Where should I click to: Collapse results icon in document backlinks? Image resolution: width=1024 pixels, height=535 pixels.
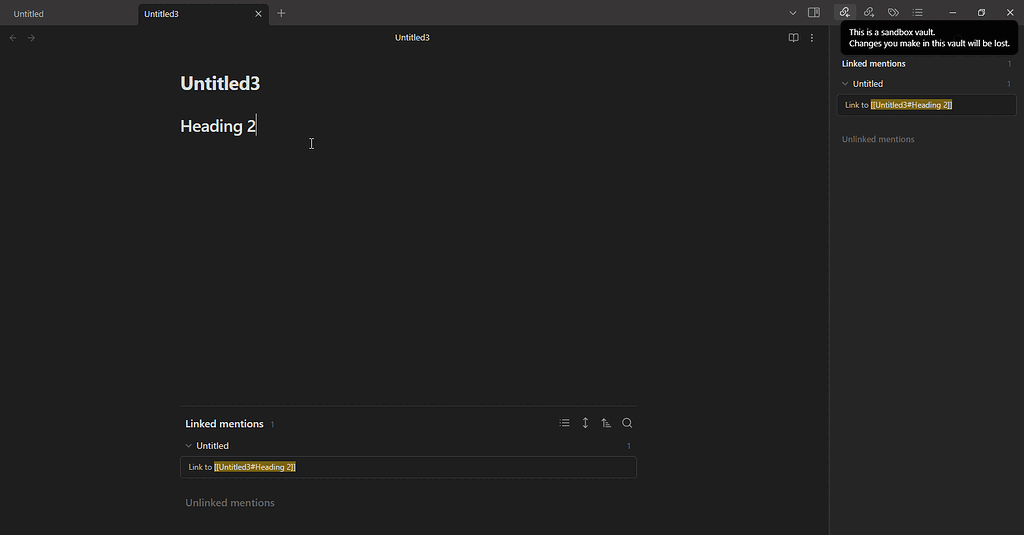pyautogui.click(x=564, y=423)
